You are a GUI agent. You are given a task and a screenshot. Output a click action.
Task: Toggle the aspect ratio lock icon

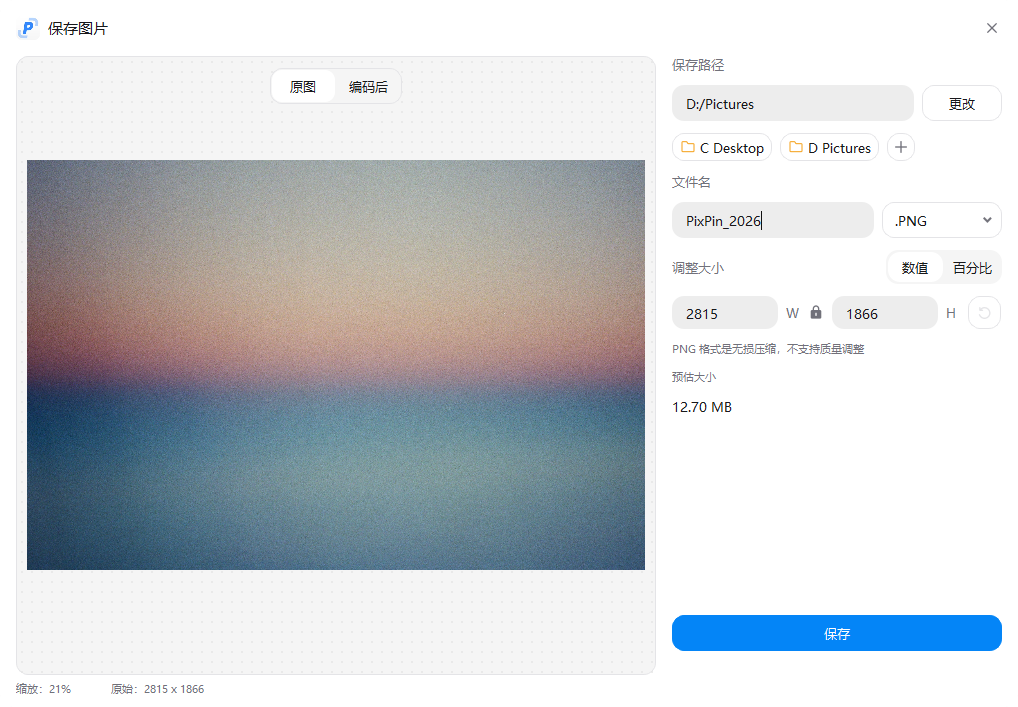(817, 312)
